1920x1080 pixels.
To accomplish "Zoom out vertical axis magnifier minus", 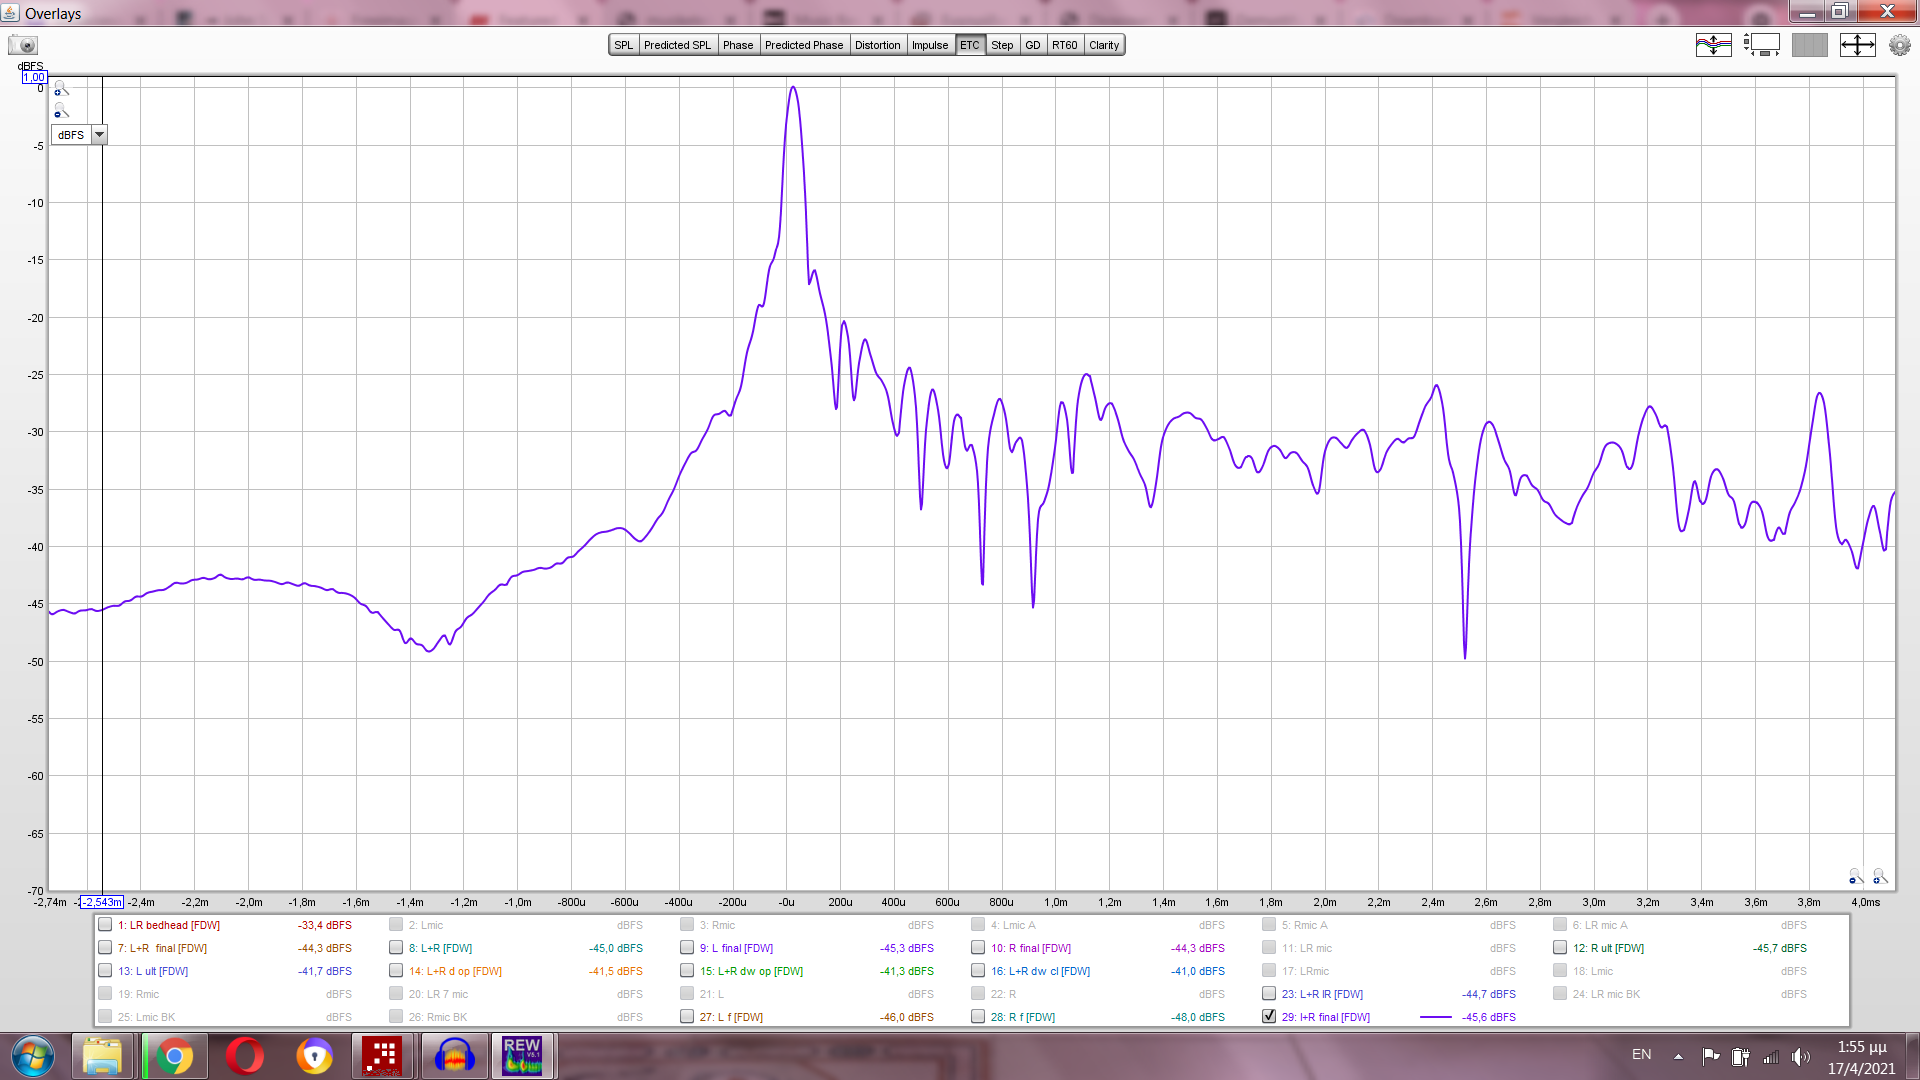I will tap(61, 110).
